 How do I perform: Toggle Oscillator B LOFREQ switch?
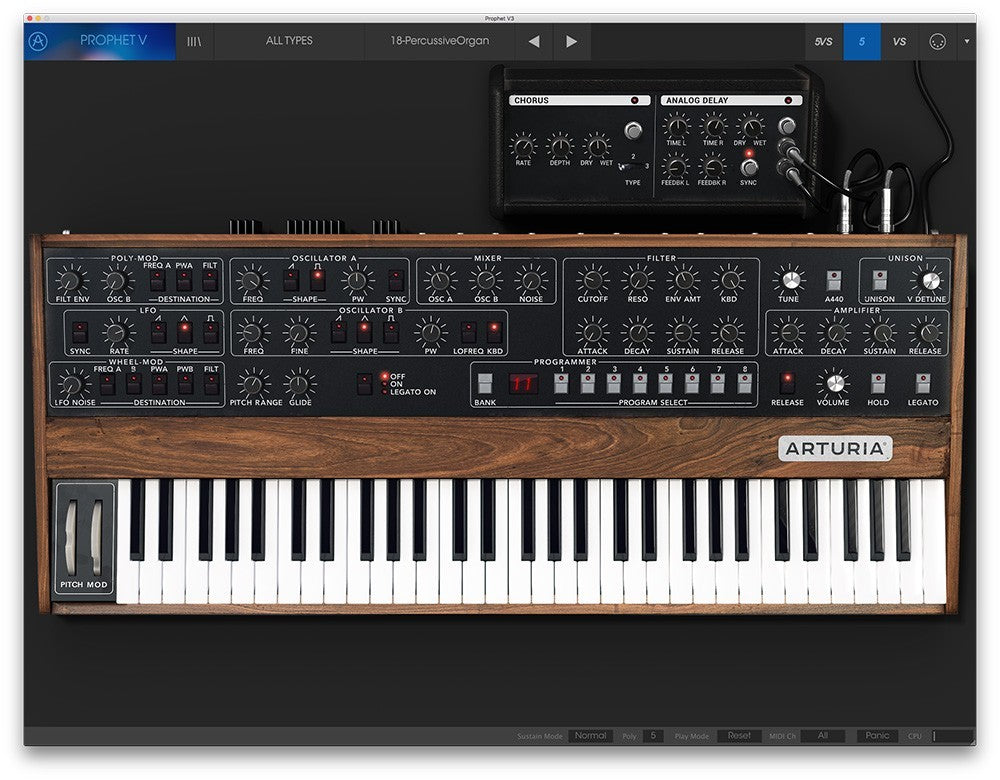click(x=469, y=332)
